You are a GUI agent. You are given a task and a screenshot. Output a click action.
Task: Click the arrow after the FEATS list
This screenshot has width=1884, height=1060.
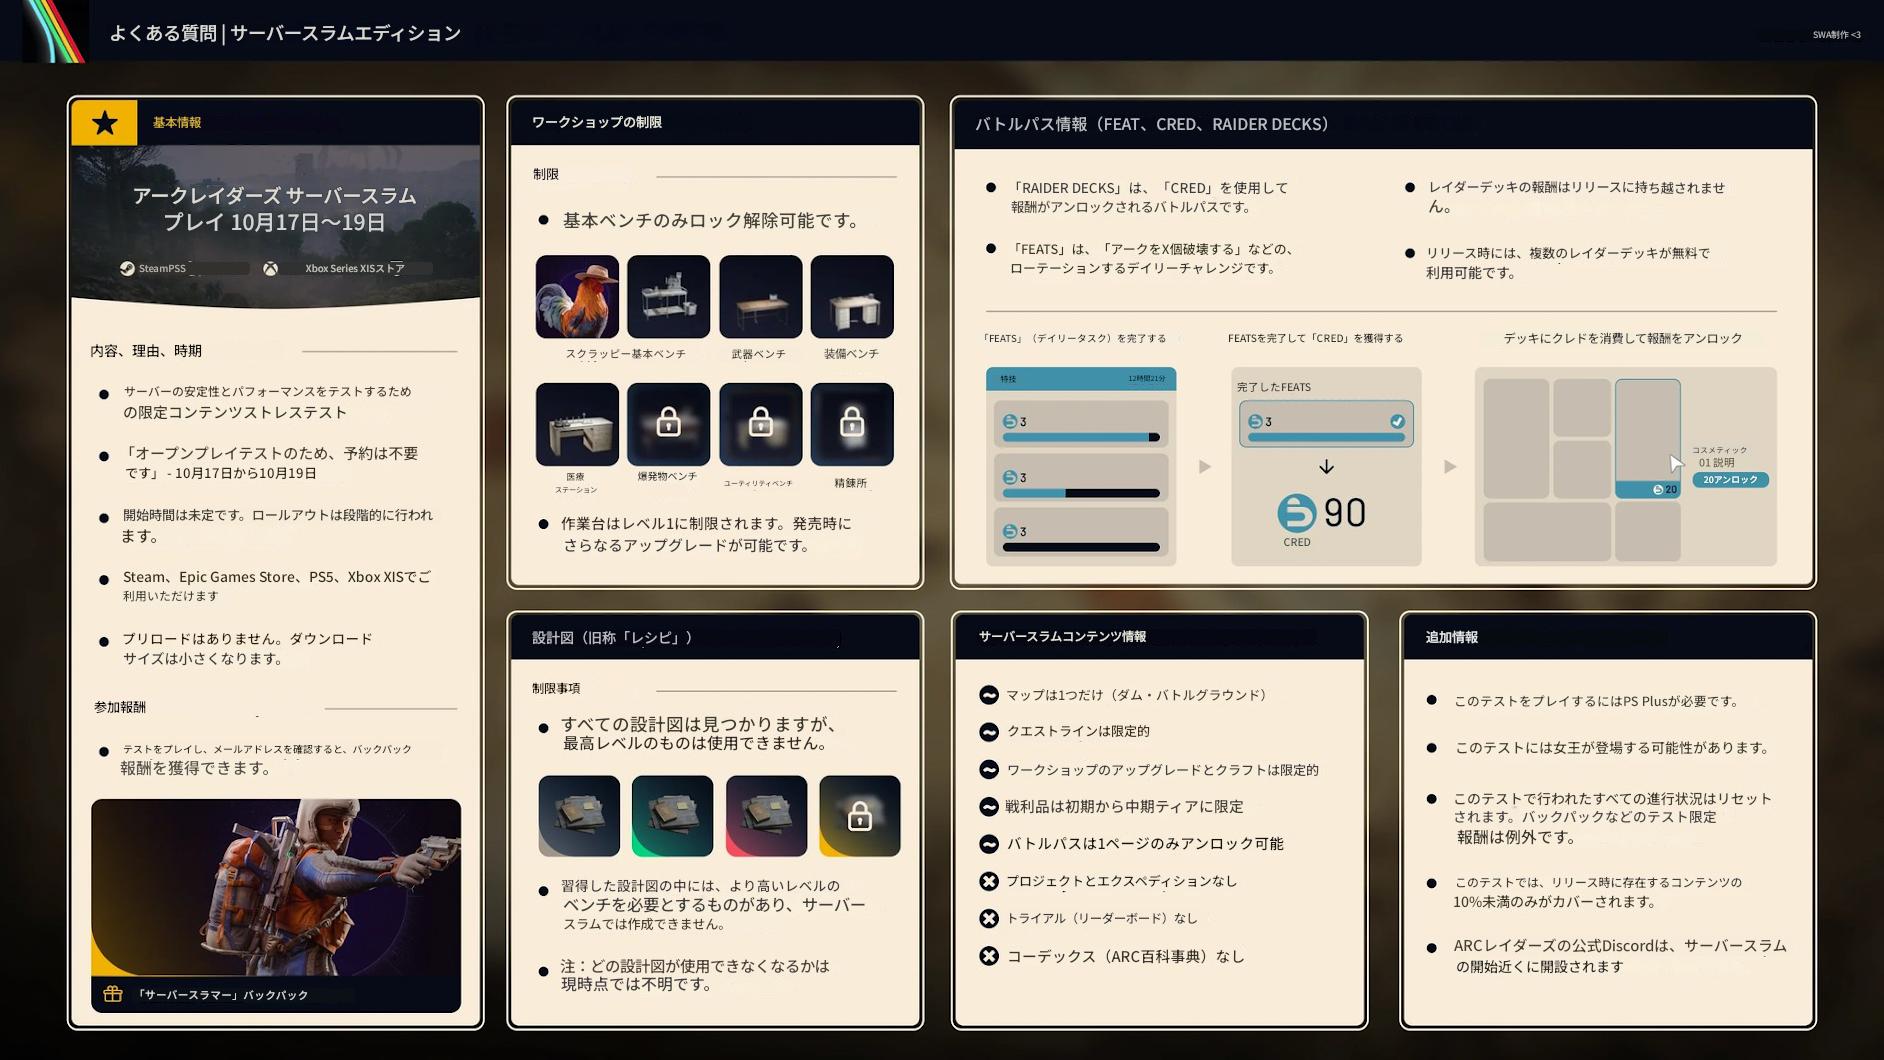click(1205, 467)
